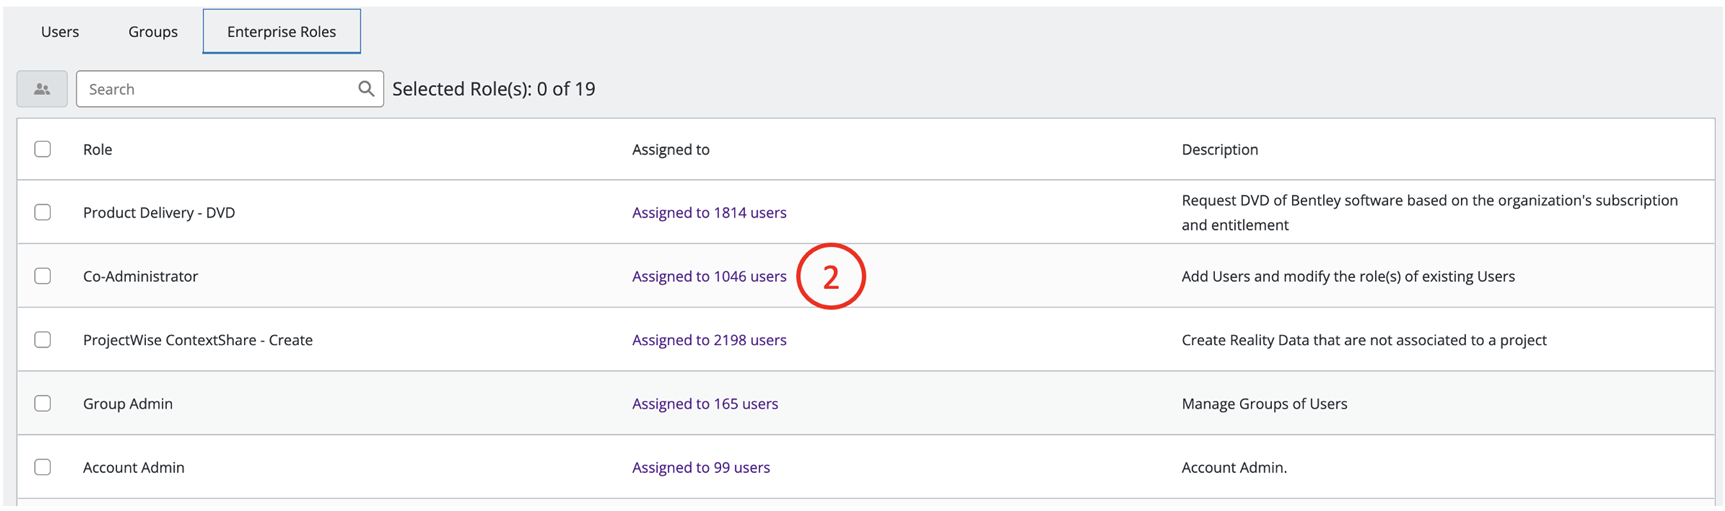Image resolution: width=1725 pixels, height=511 pixels.
Task: Tick the ProjectWise ContextShare - Create checkbox
Action: [x=43, y=340]
